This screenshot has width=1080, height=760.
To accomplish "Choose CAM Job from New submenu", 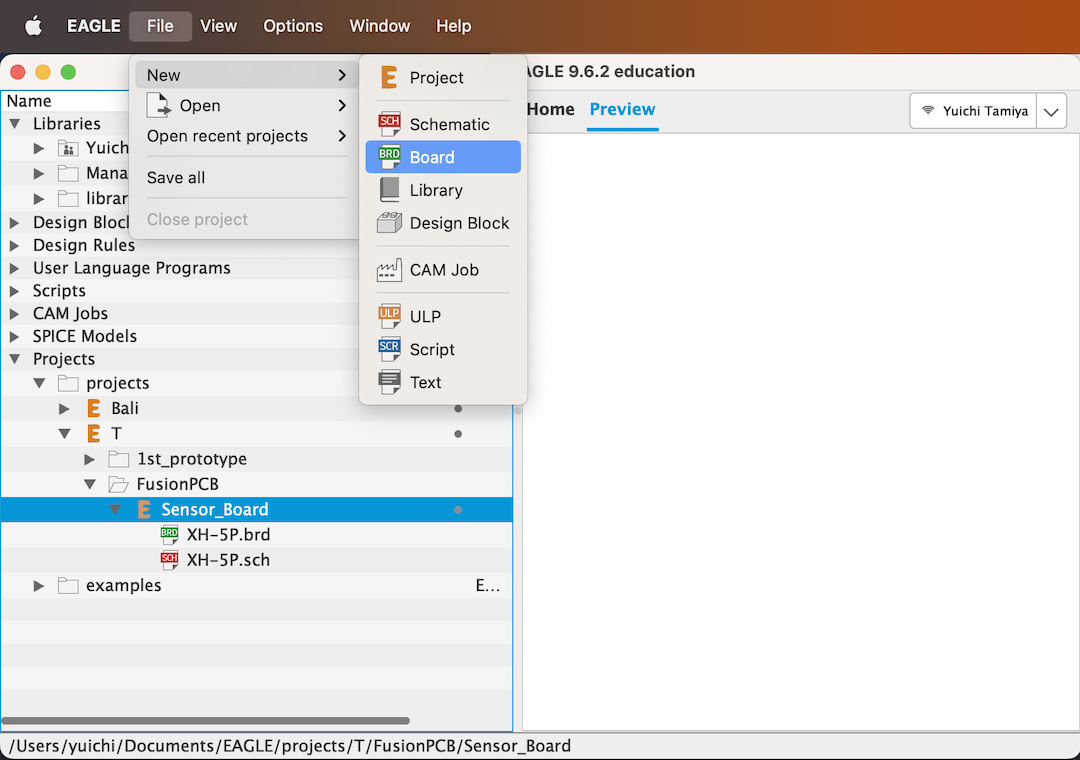I will (x=443, y=270).
